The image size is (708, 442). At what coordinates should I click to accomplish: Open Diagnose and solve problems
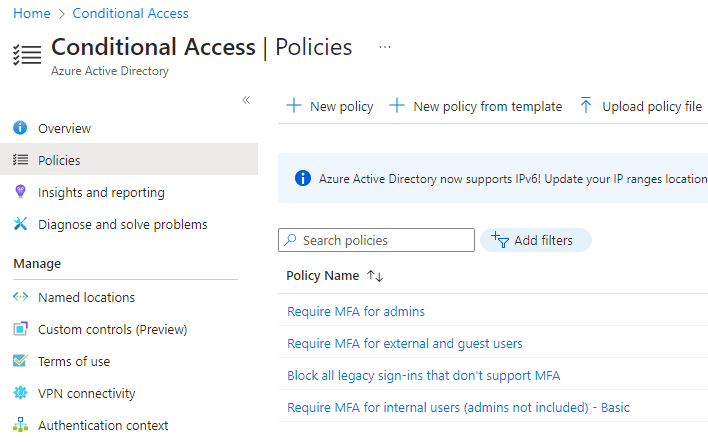pyautogui.click(x=123, y=224)
